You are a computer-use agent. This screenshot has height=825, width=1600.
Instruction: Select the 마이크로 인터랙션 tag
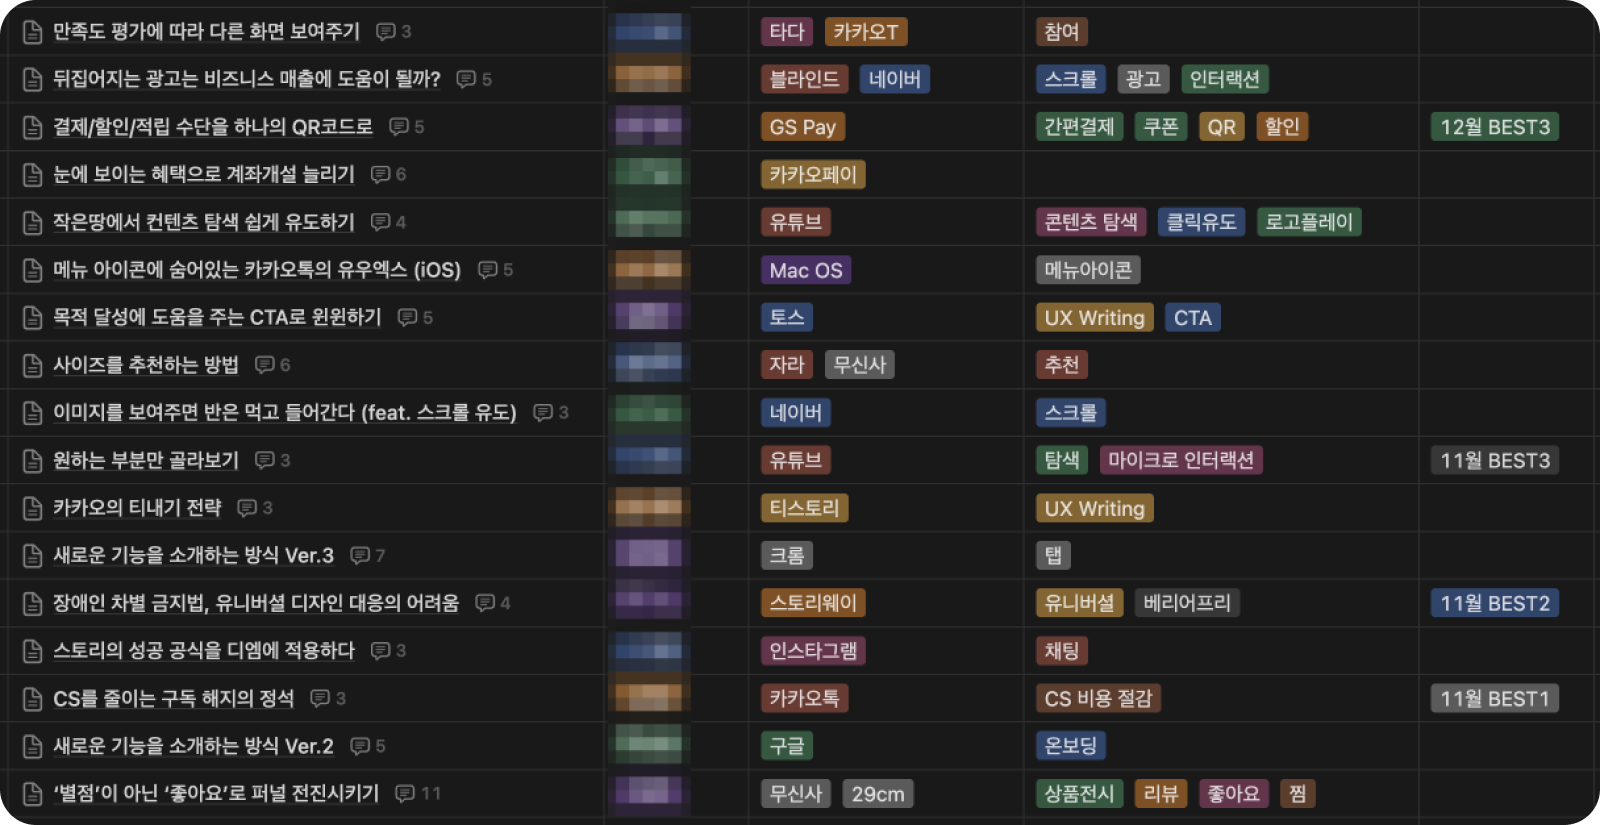[x=1181, y=460]
